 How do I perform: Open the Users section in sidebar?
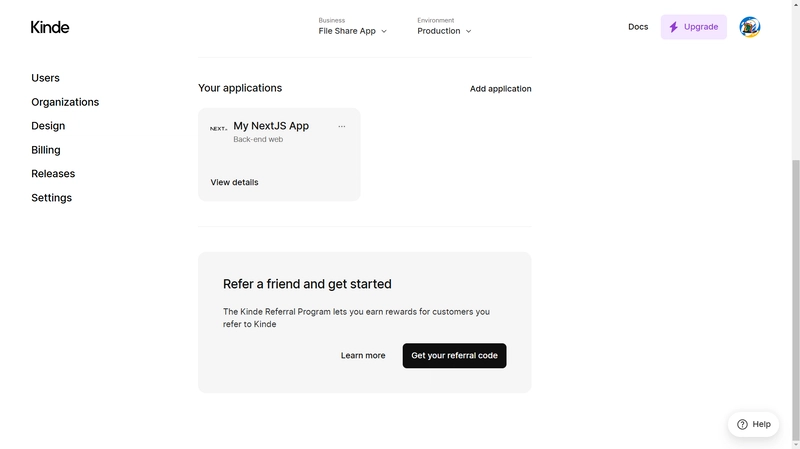tap(45, 78)
